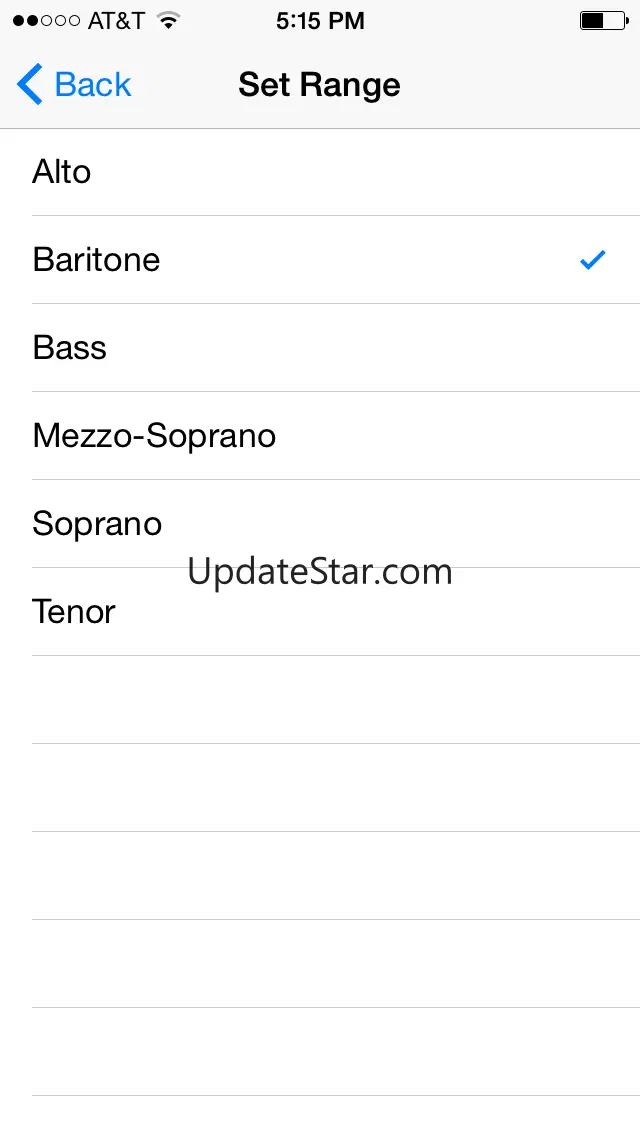Screen dimensions: 640x1136
Task: Click the Back text label
Action: pos(93,85)
